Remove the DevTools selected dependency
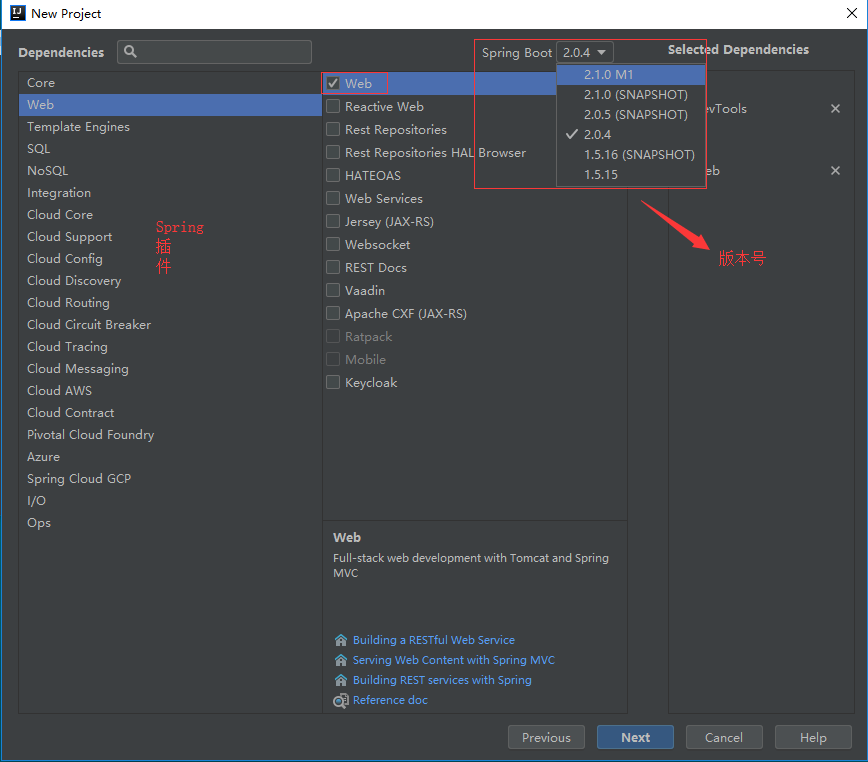 tap(835, 109)
